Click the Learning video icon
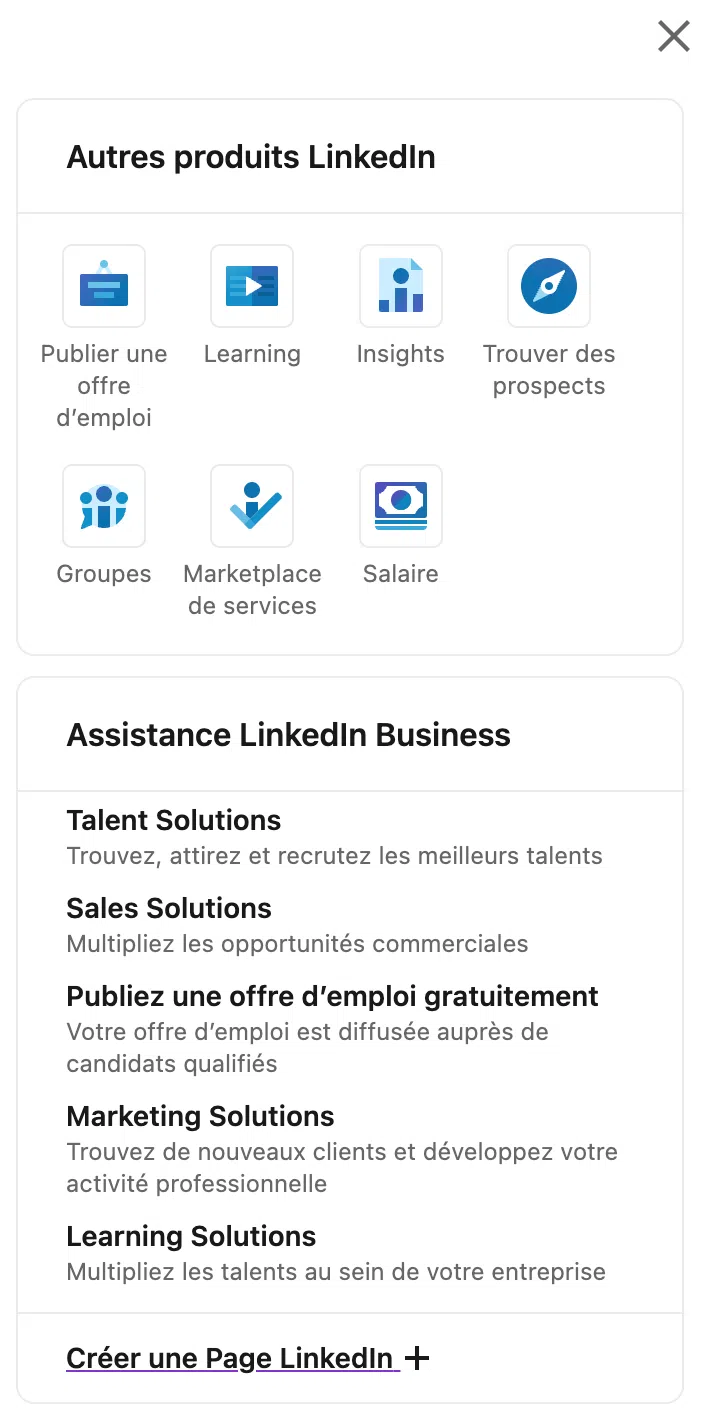 click(252, 286)
